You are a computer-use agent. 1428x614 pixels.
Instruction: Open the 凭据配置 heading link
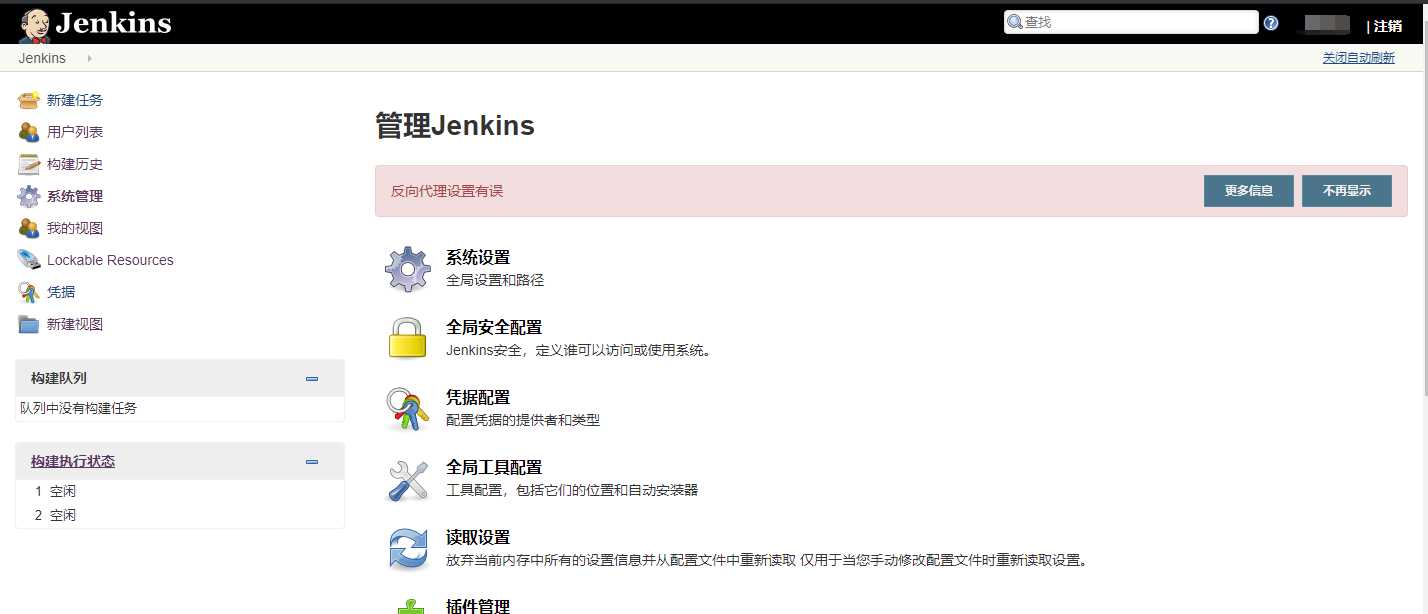pyautogui.click(x=478, y=397)
